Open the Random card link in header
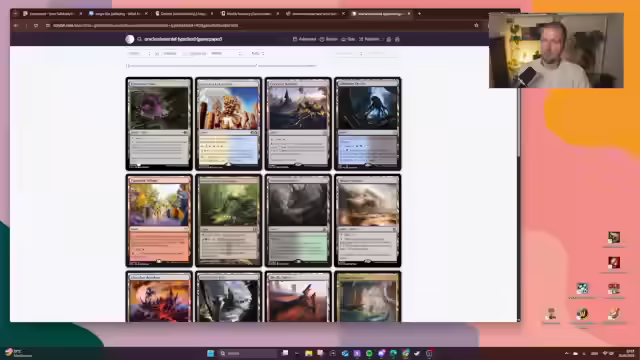The width and height of the screenshot is (640, 360). coord(369,39)
